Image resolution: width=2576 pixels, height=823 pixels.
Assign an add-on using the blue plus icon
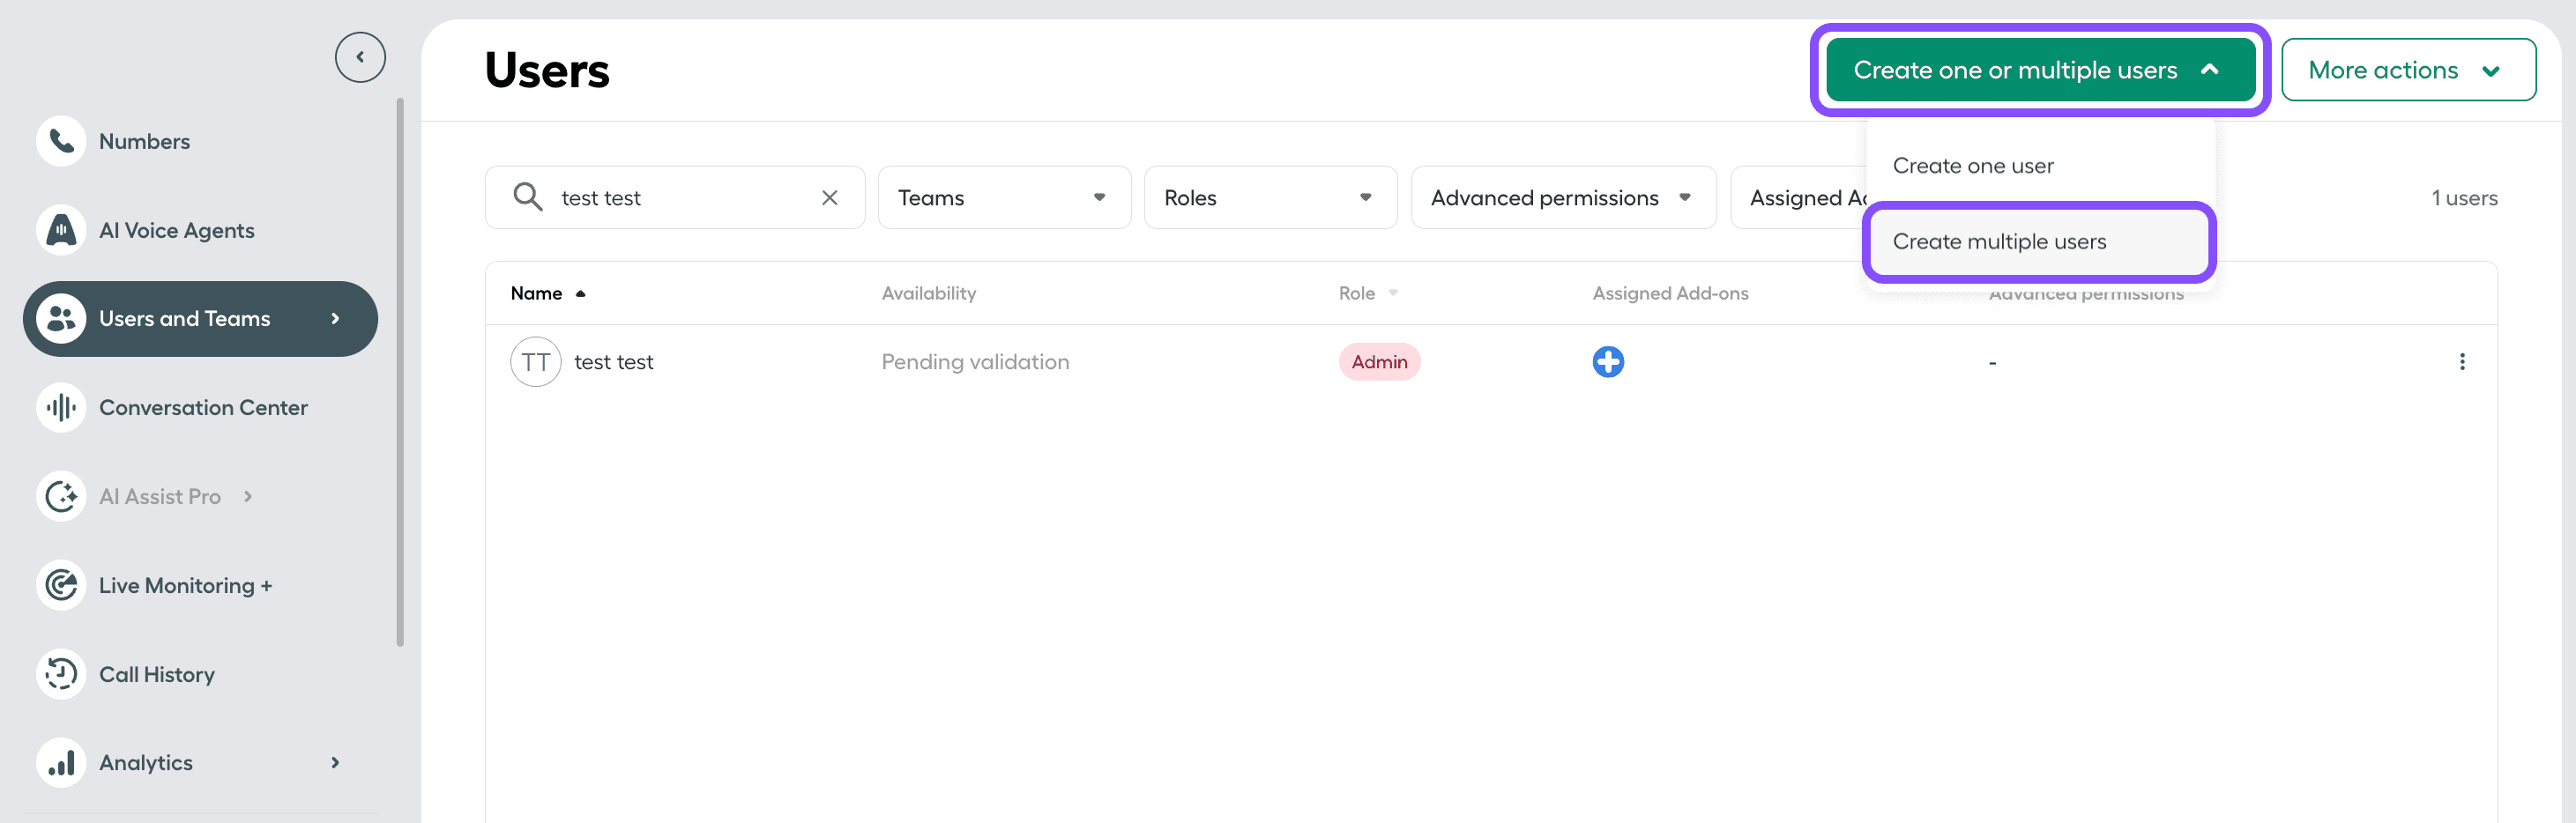[1607, 362]
